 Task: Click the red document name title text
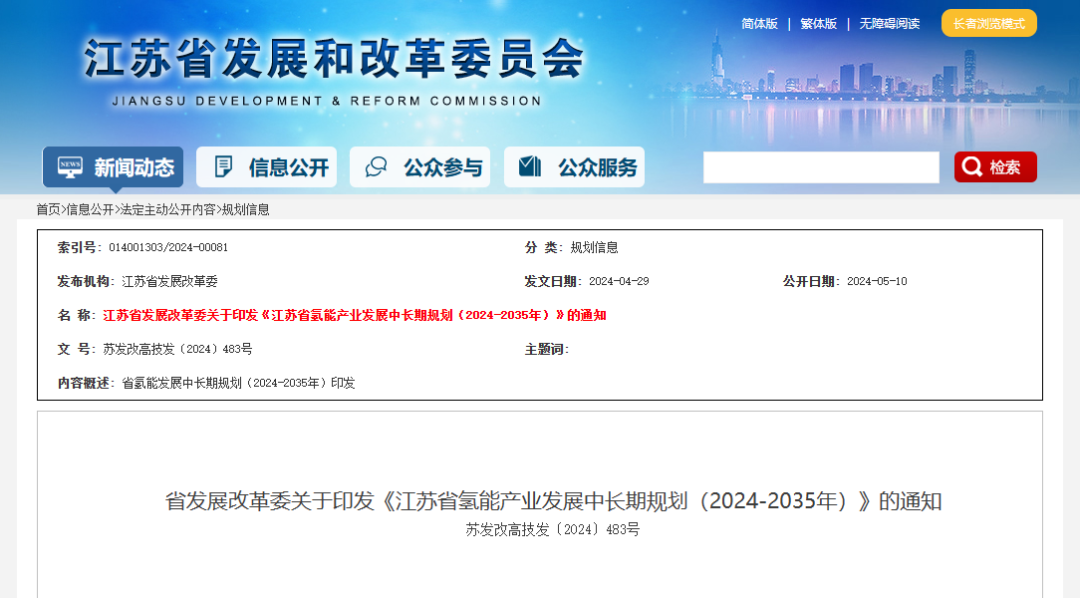point(355,316)
